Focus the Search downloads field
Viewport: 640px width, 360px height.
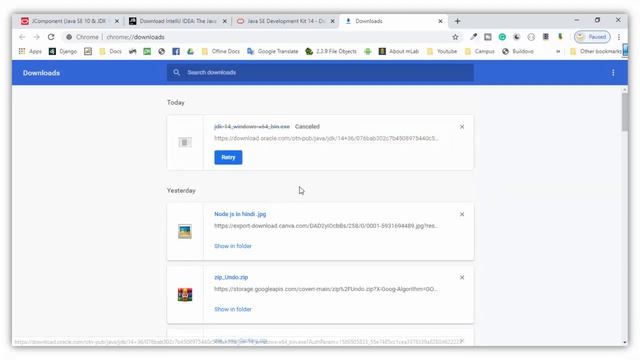(x=320, y=72)
